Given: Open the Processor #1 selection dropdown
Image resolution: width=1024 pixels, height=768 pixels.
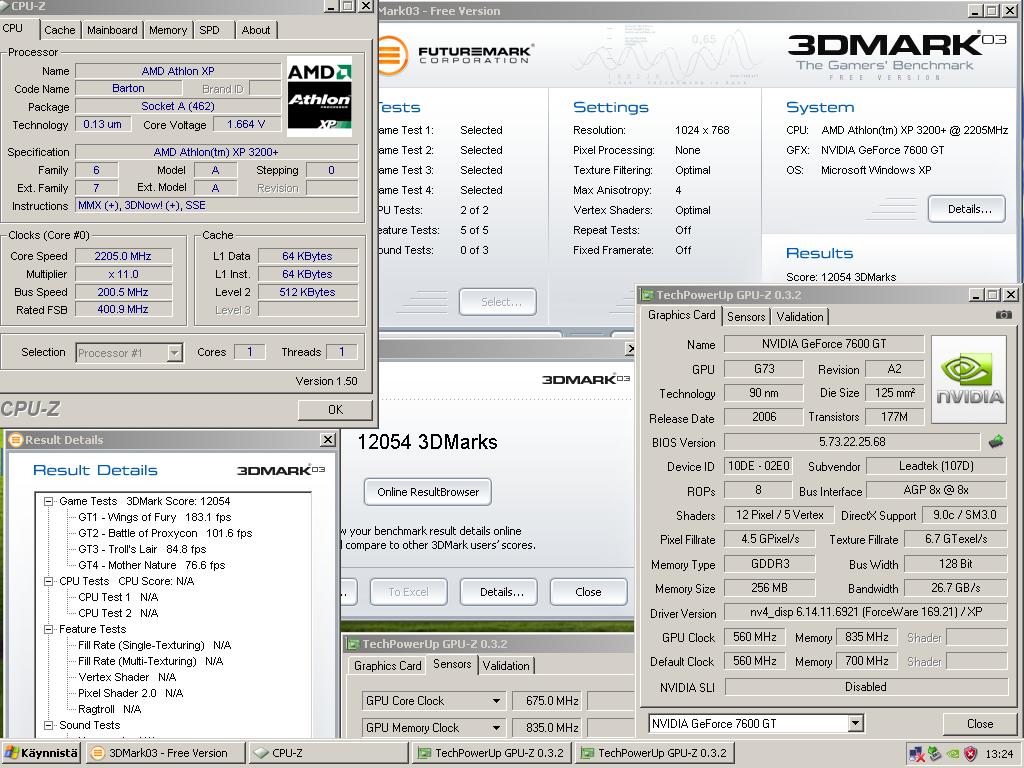Looking at the screenshot, I should pyautogui.click(x=174, y=353).
